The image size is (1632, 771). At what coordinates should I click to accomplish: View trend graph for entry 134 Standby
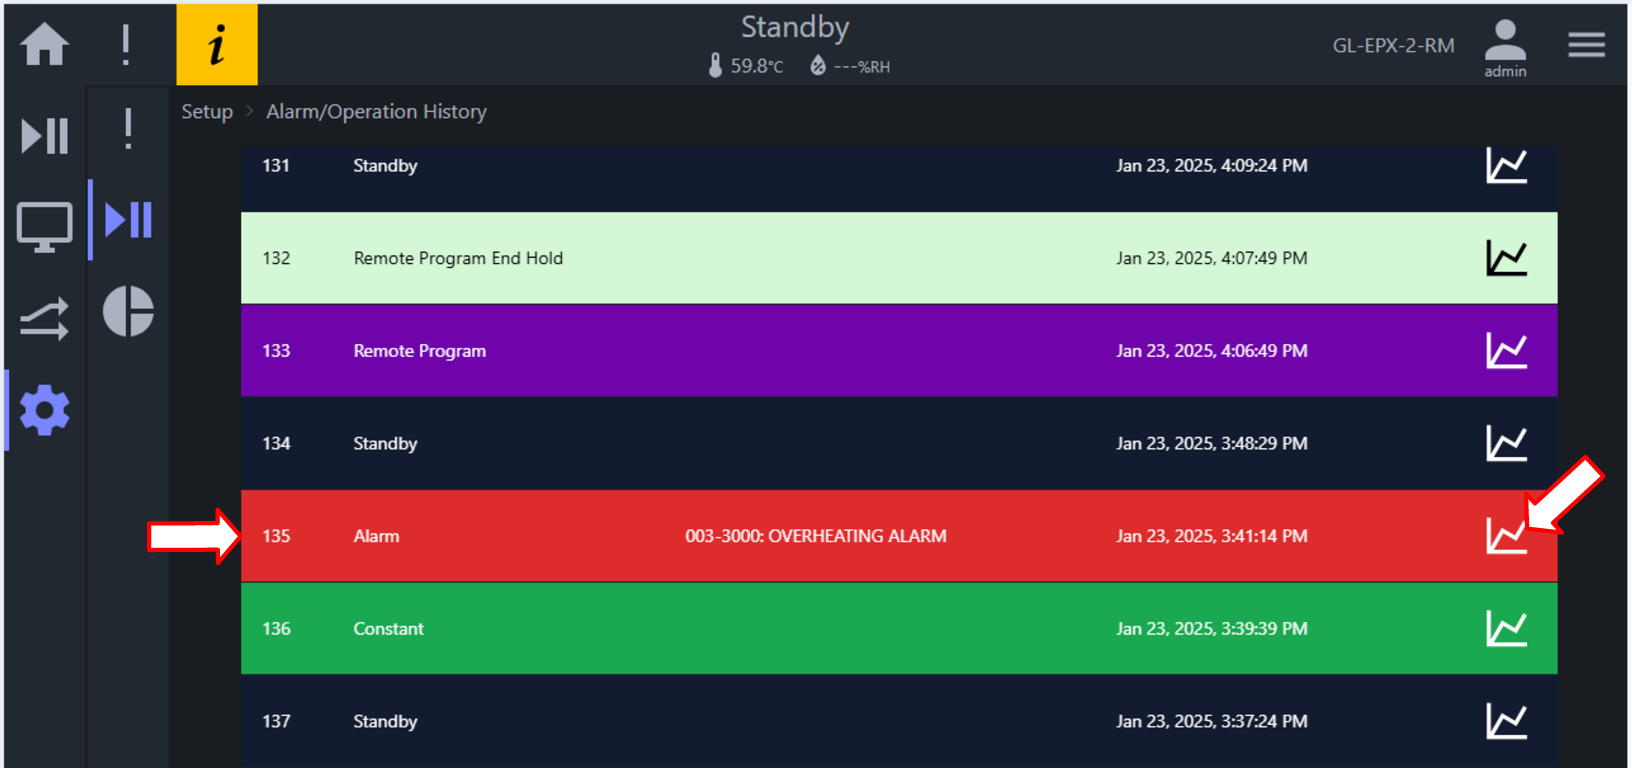1506,443
